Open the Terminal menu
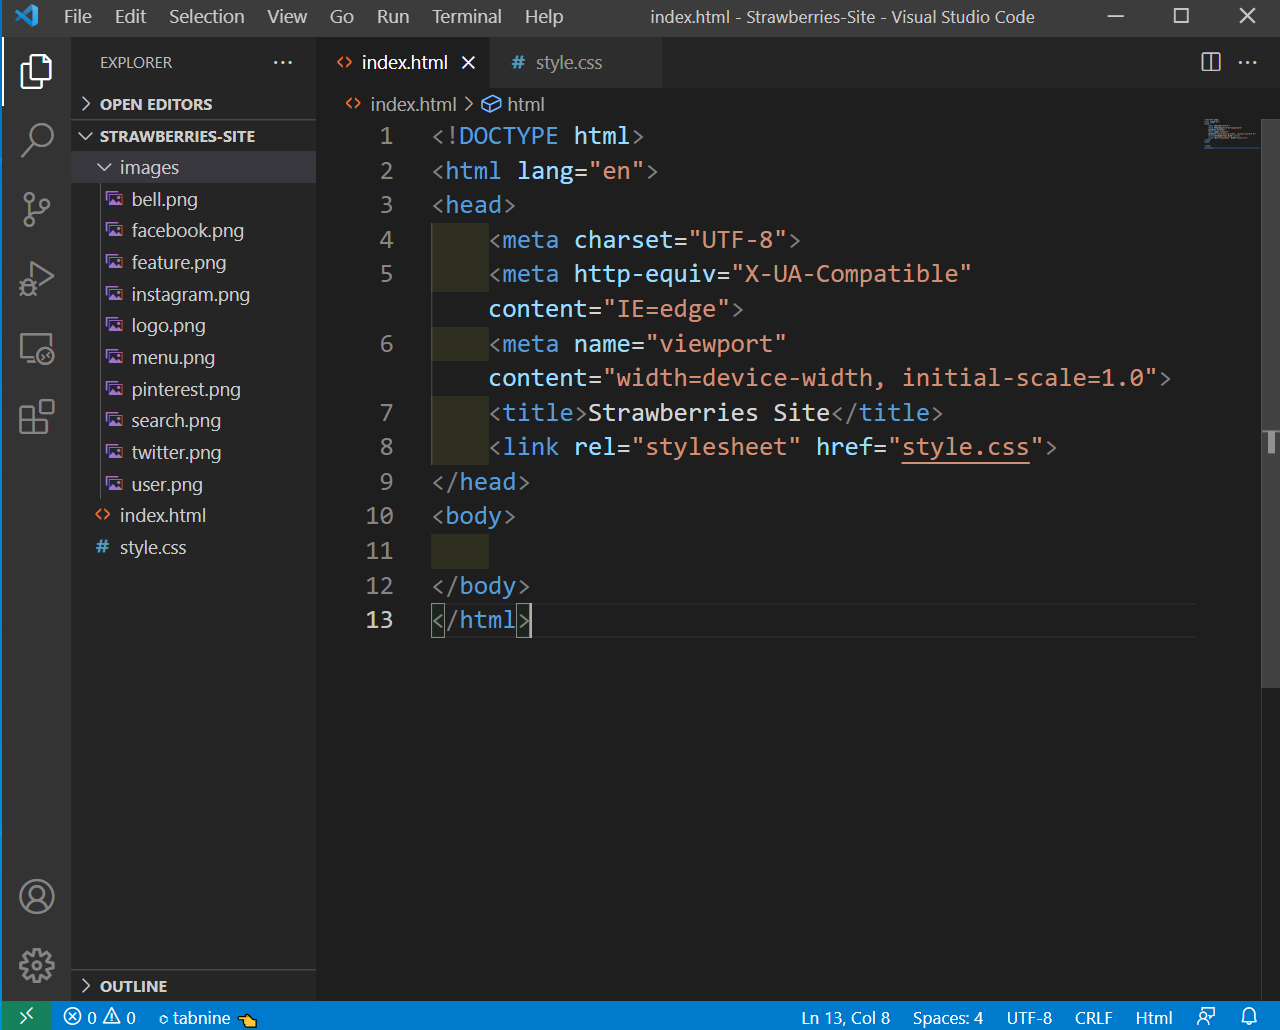 pos(467,16)
